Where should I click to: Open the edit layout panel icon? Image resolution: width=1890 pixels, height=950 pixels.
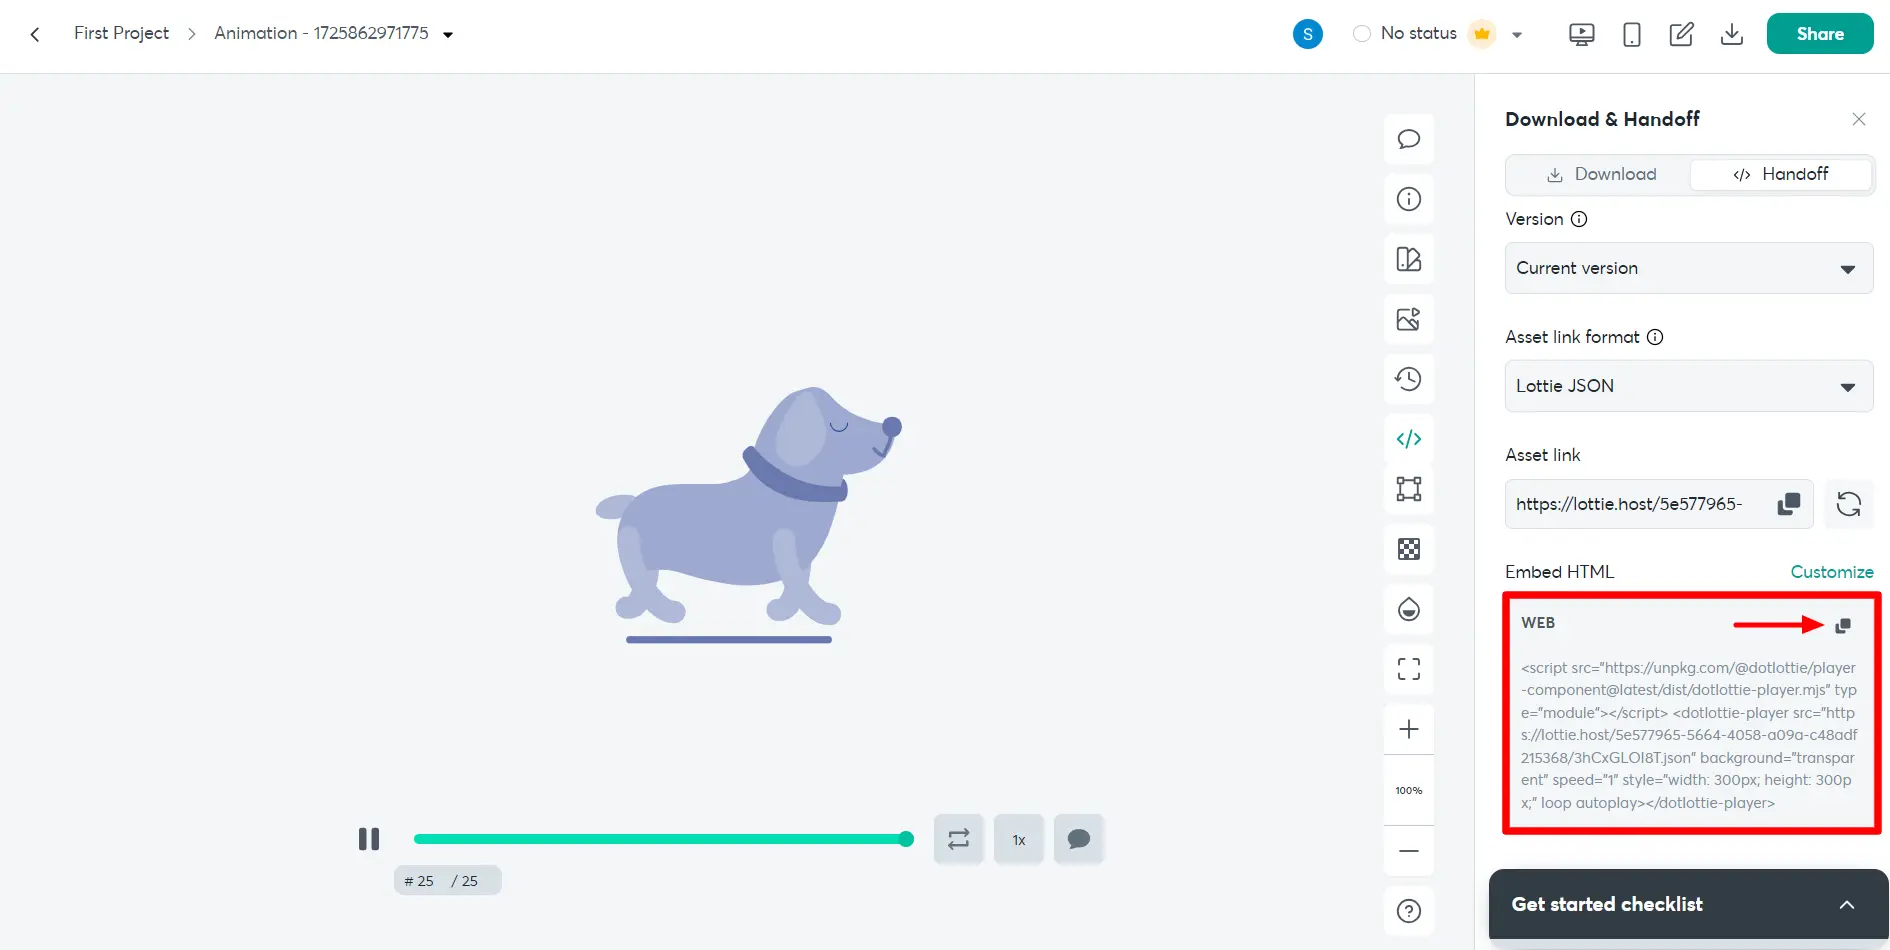(x=1409, y=259)
